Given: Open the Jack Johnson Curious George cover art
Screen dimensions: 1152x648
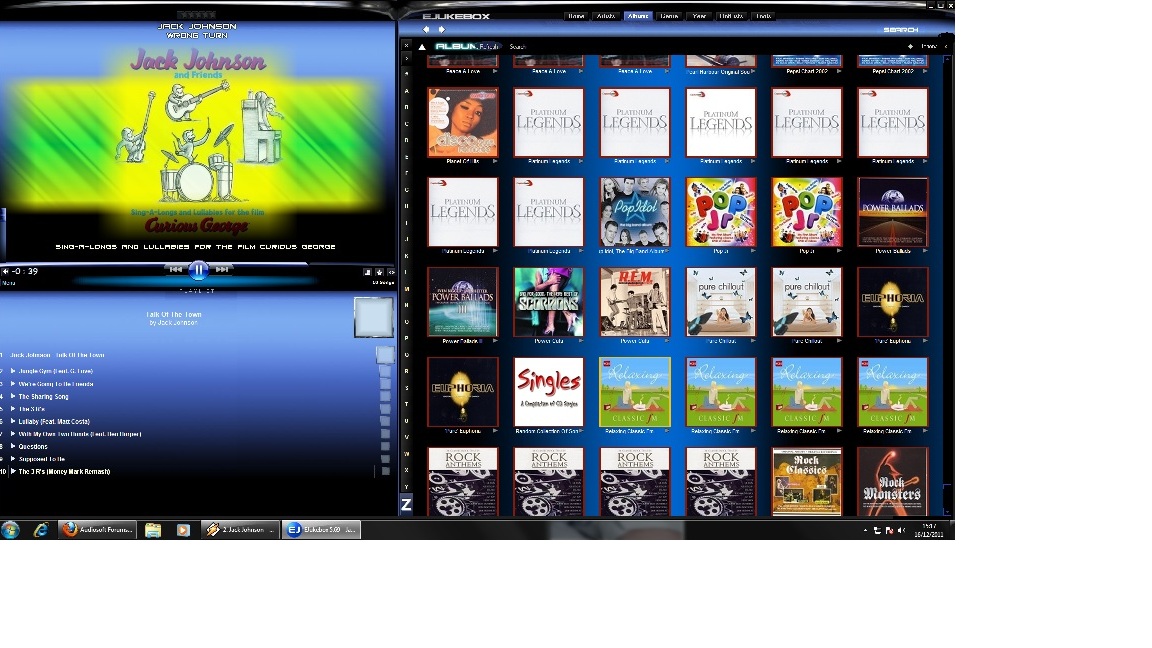Looking at the screenshot, I should click(x=198, y=140).
